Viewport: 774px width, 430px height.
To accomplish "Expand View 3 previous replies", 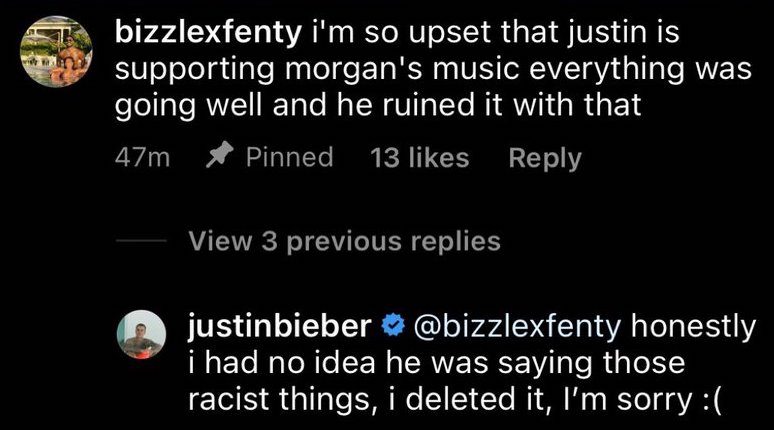I will point(344,241).
